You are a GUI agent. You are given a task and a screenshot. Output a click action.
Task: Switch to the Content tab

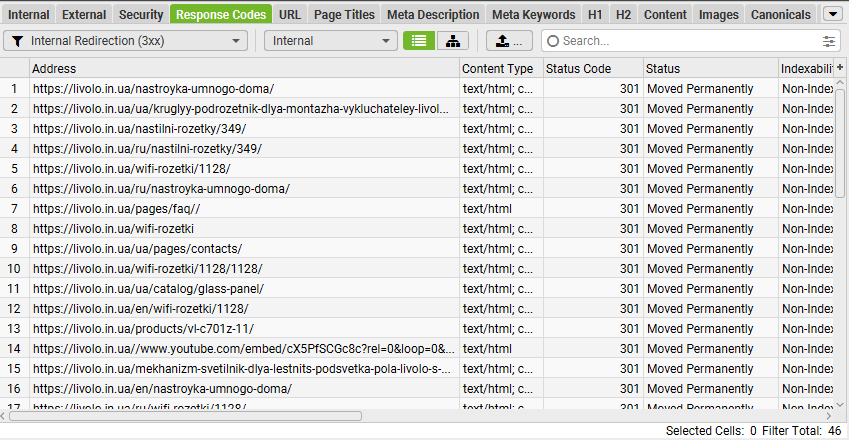[665, 15]
